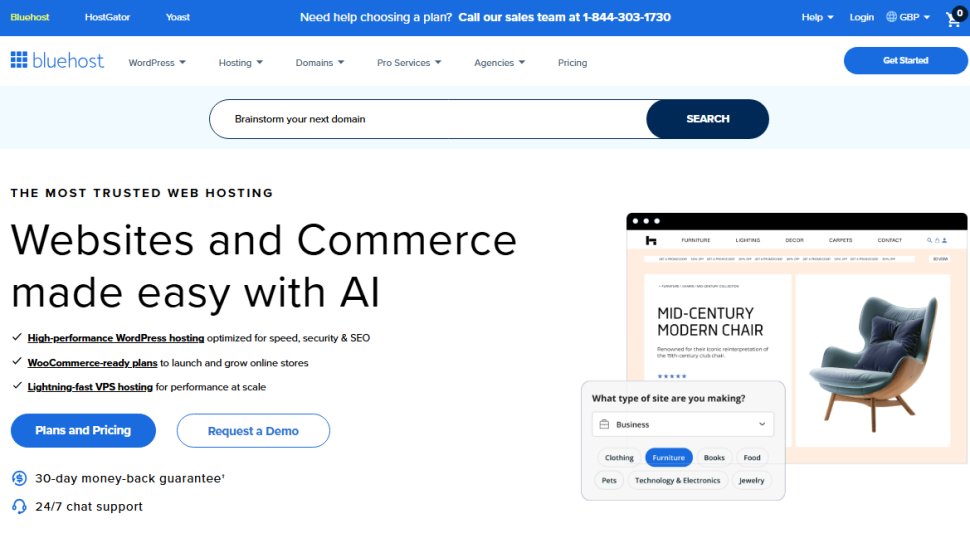Select the Technology & Electronics chip

point(677,480)
